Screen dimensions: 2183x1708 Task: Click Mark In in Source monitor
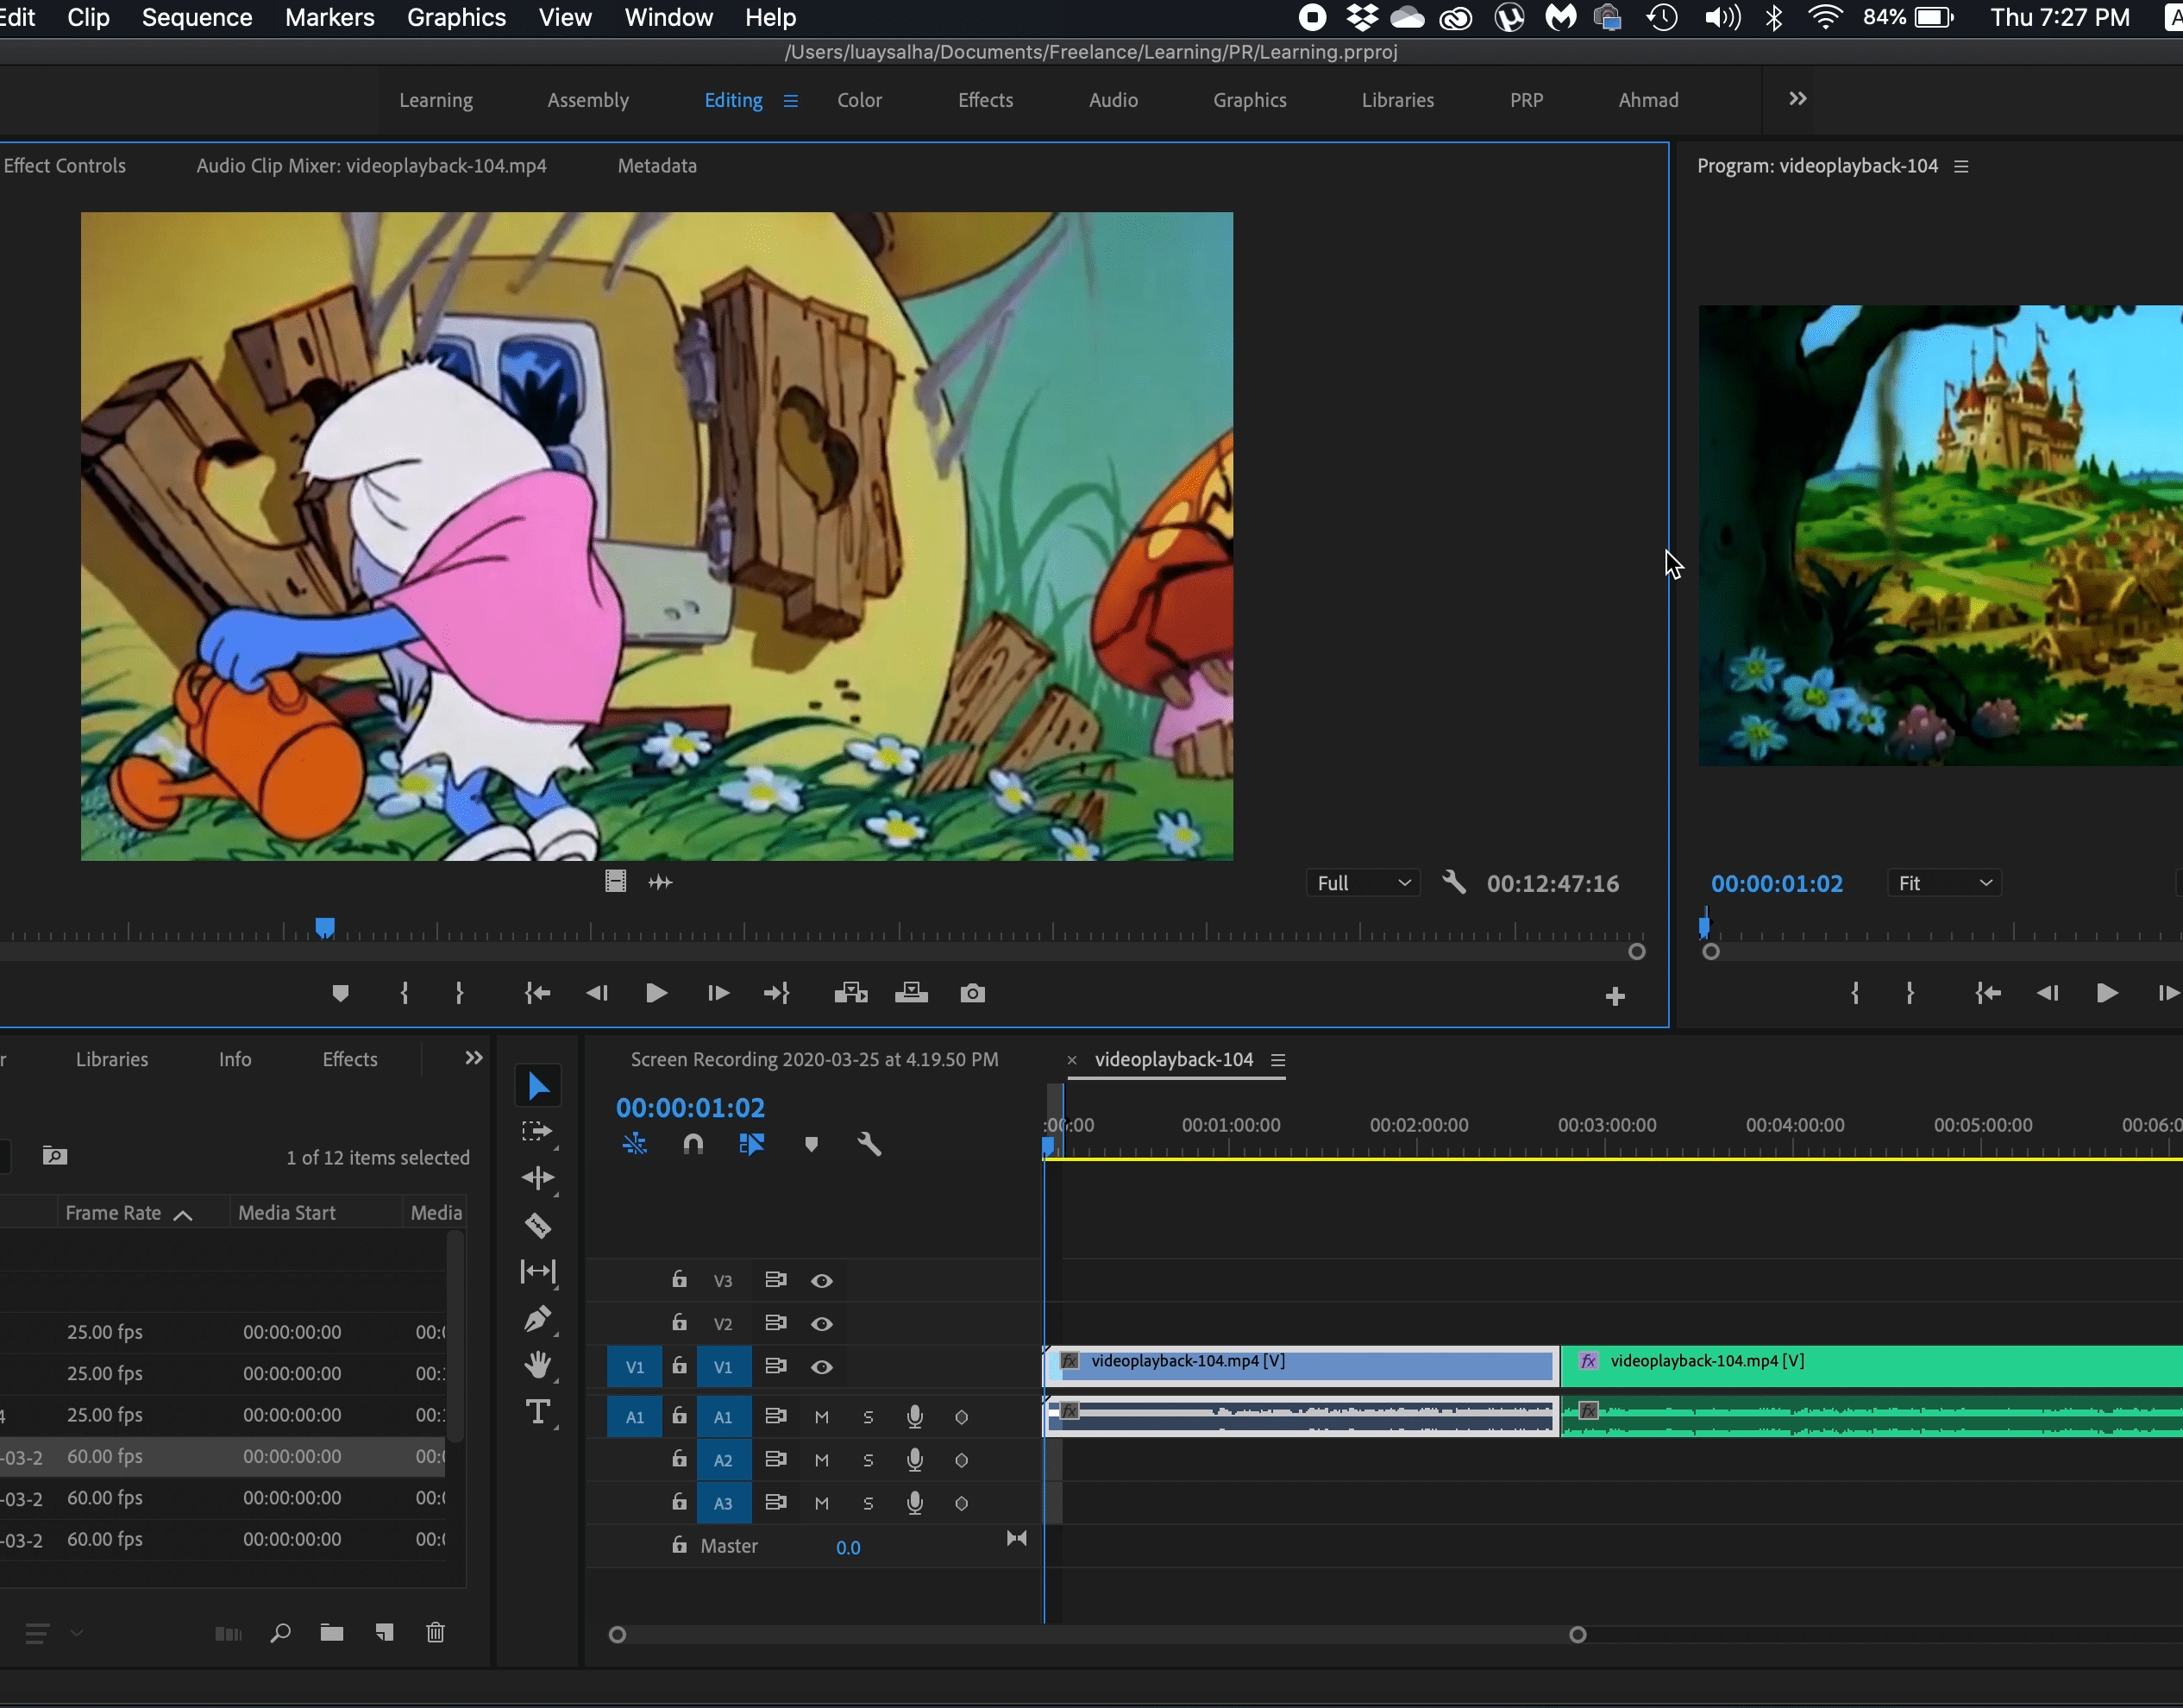tap(404, 993)
